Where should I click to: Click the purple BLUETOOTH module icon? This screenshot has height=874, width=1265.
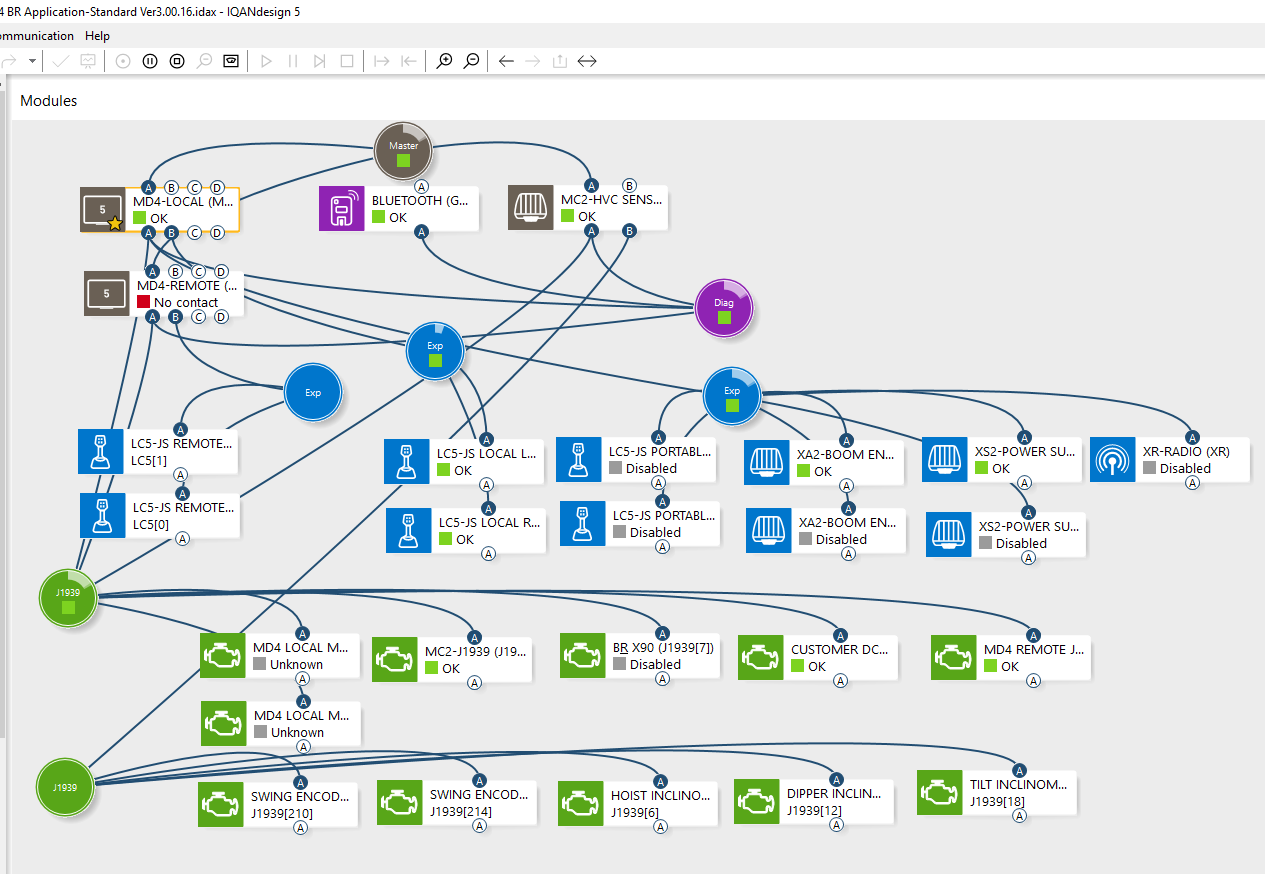[342, 209]
